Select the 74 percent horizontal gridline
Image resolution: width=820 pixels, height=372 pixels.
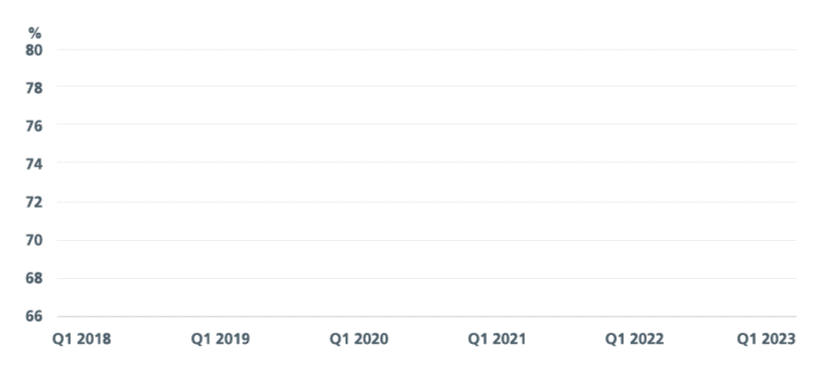pyautogui.click(x=427, y=162)
